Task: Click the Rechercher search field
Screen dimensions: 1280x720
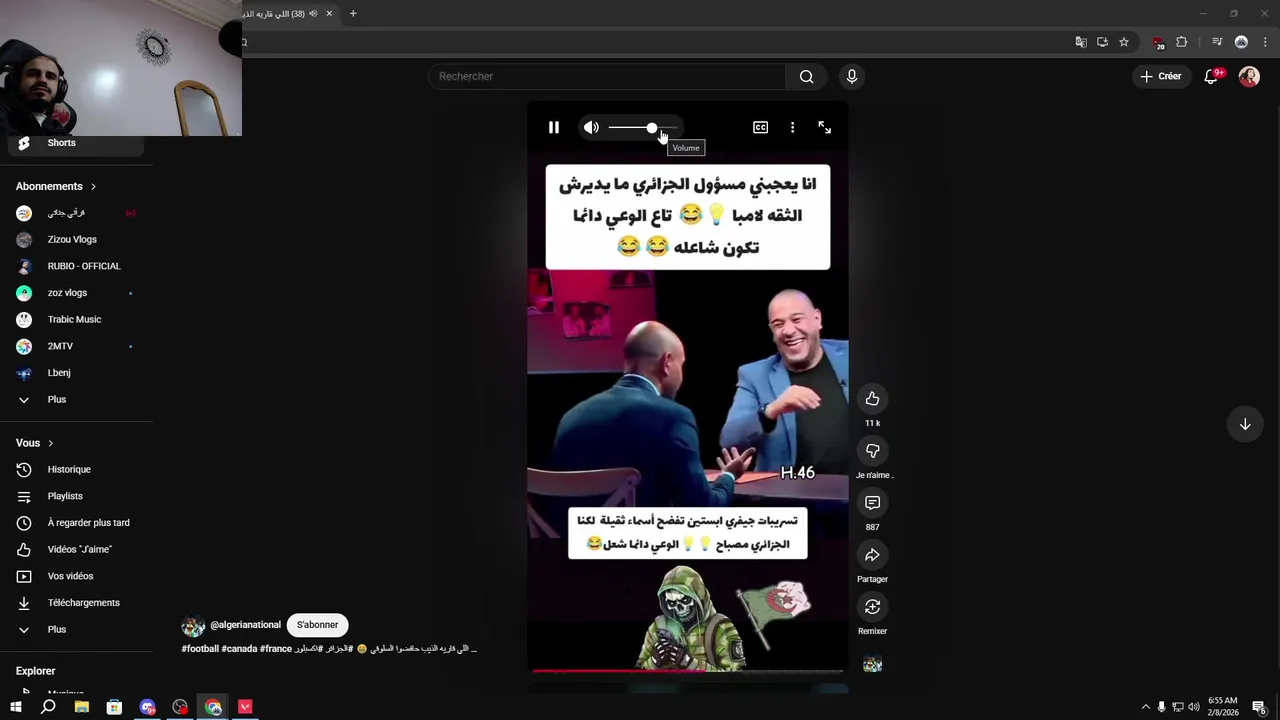Action: [607, 76]
